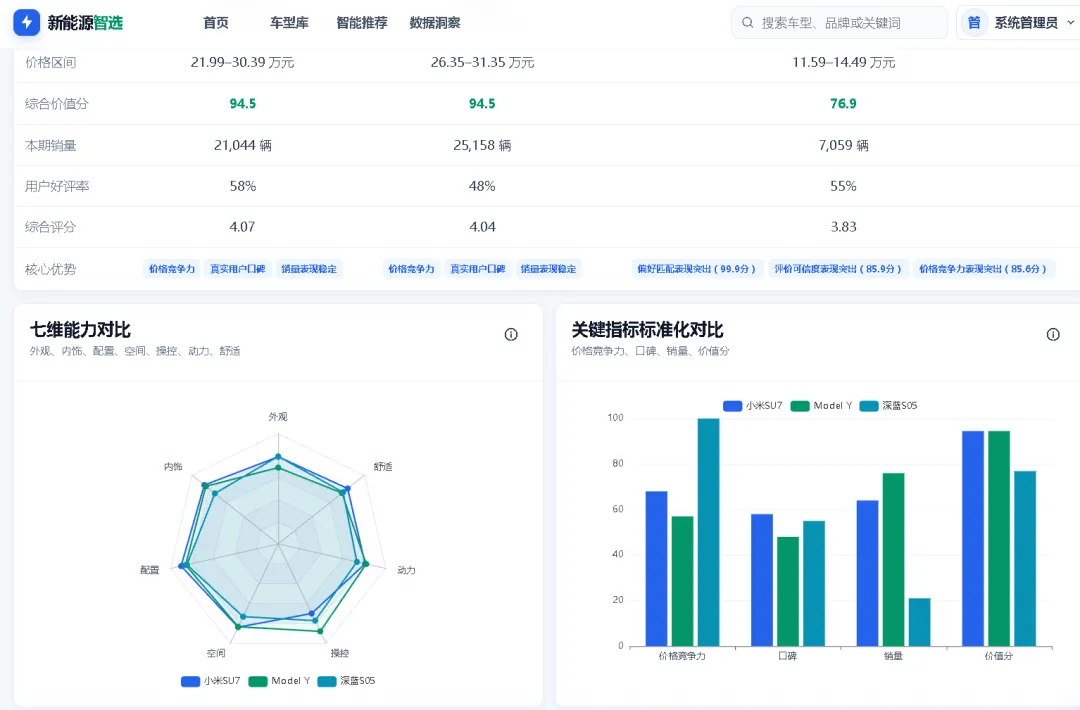The height and width of the screenshot is (710, 1080).
Task: Click the short 深蓝S05 bar for 销量
Action: point(920,622)
